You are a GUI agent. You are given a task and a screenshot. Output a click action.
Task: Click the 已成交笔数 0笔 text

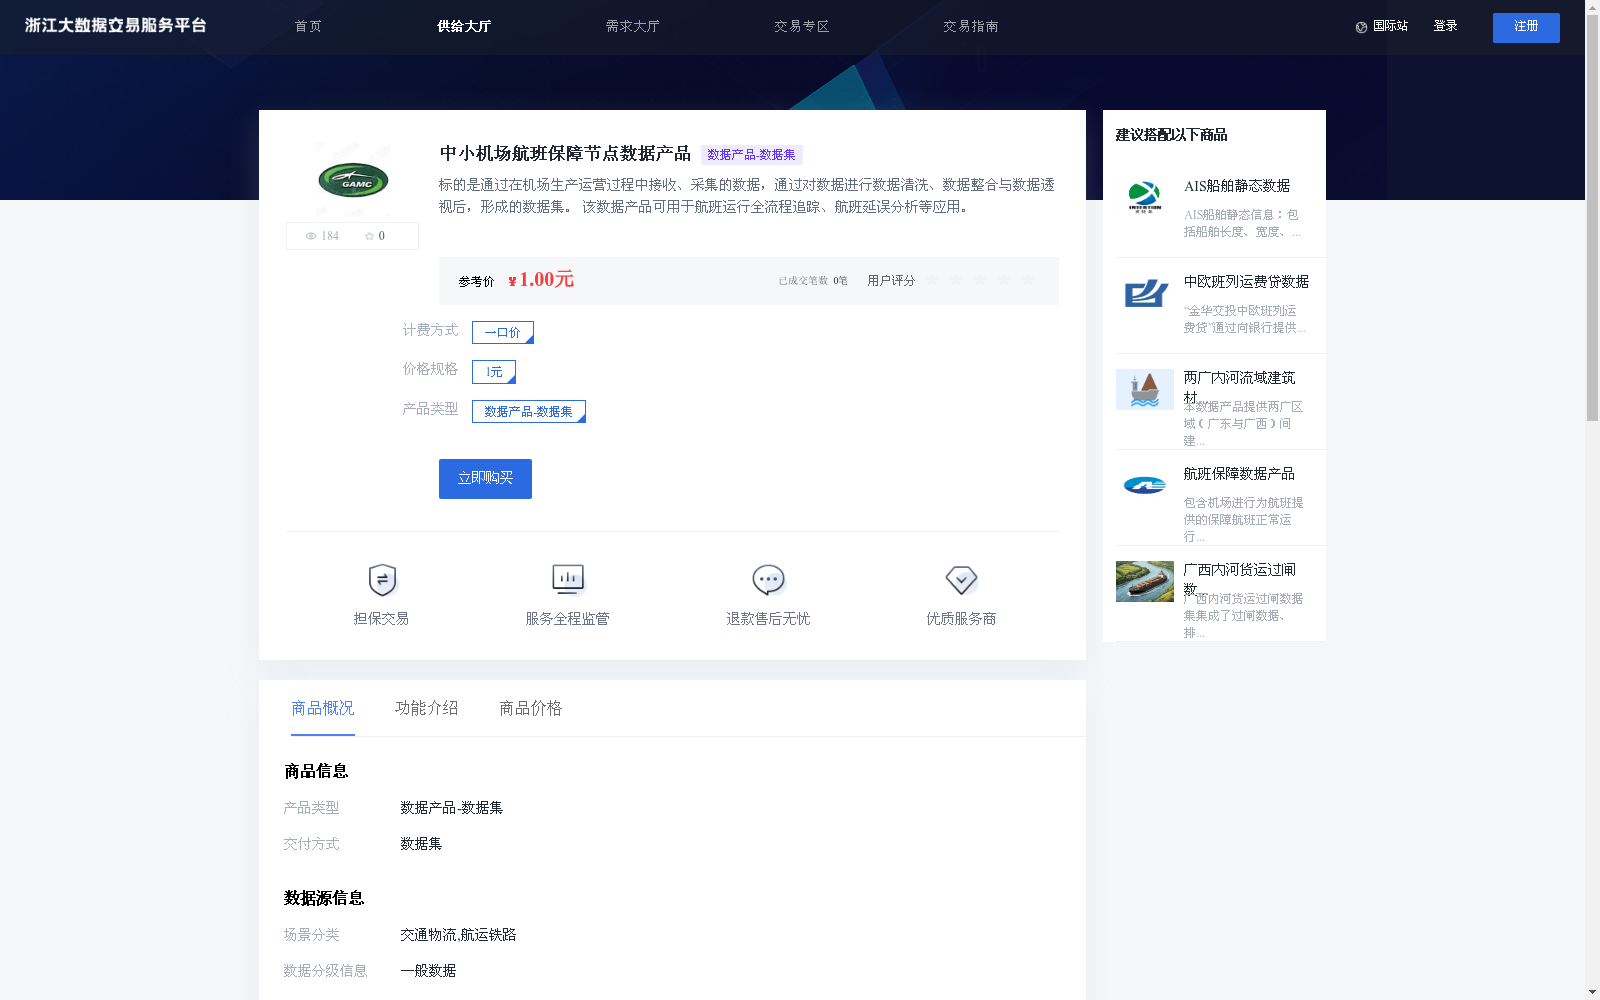pyautogui.click(x=813, y=281)
